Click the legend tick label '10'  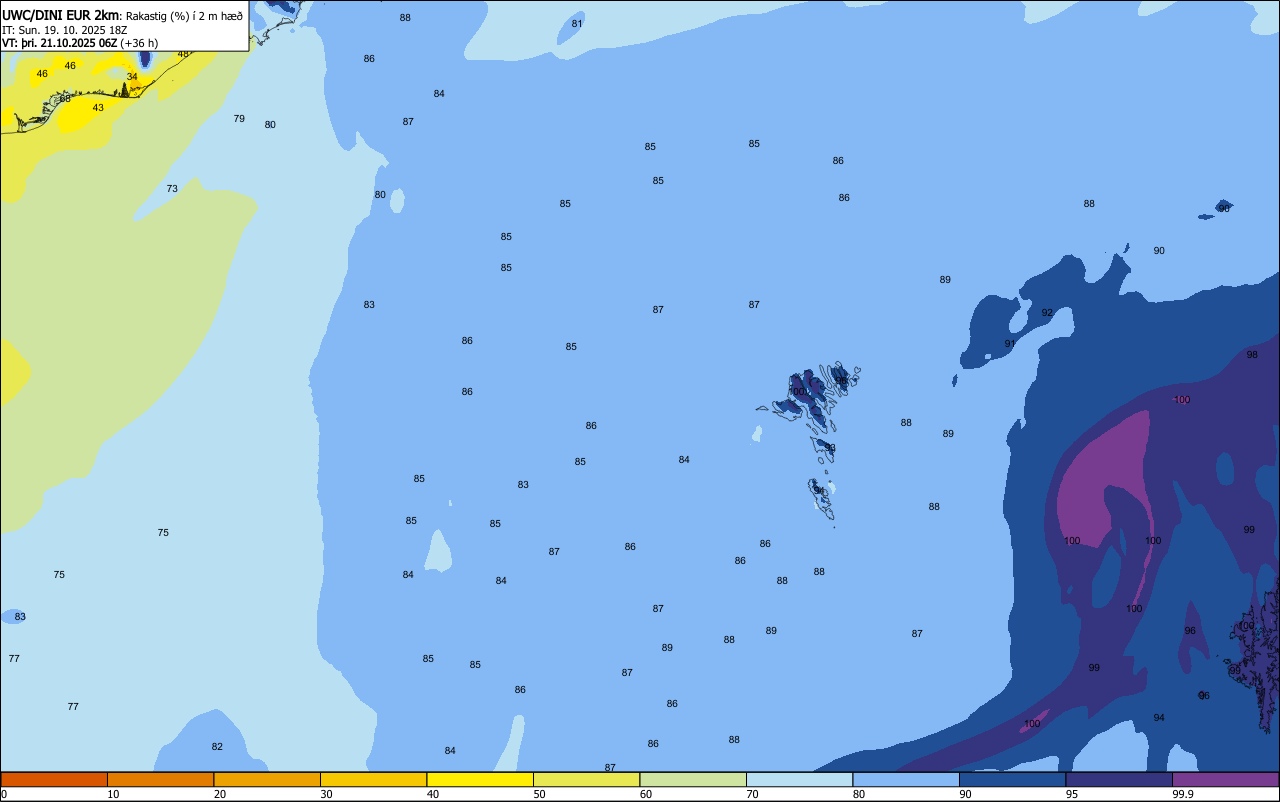click(114, 794)
